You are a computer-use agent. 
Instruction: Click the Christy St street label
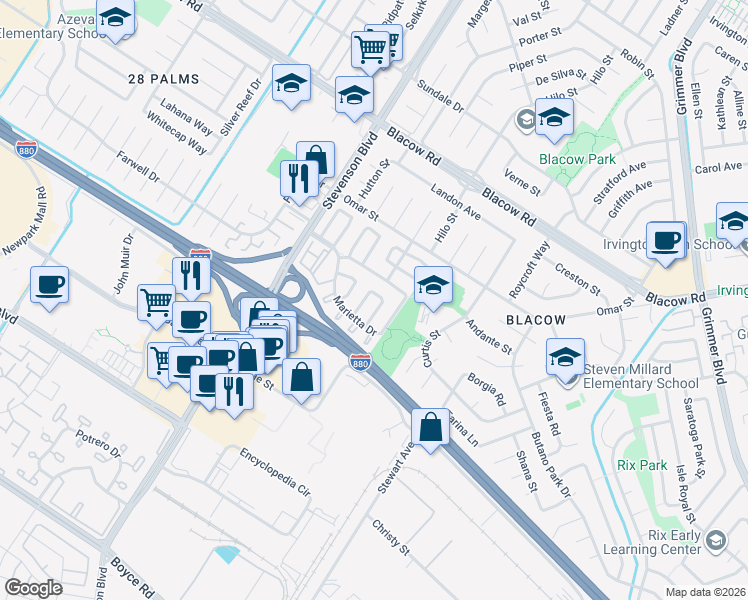pos(391,538)
